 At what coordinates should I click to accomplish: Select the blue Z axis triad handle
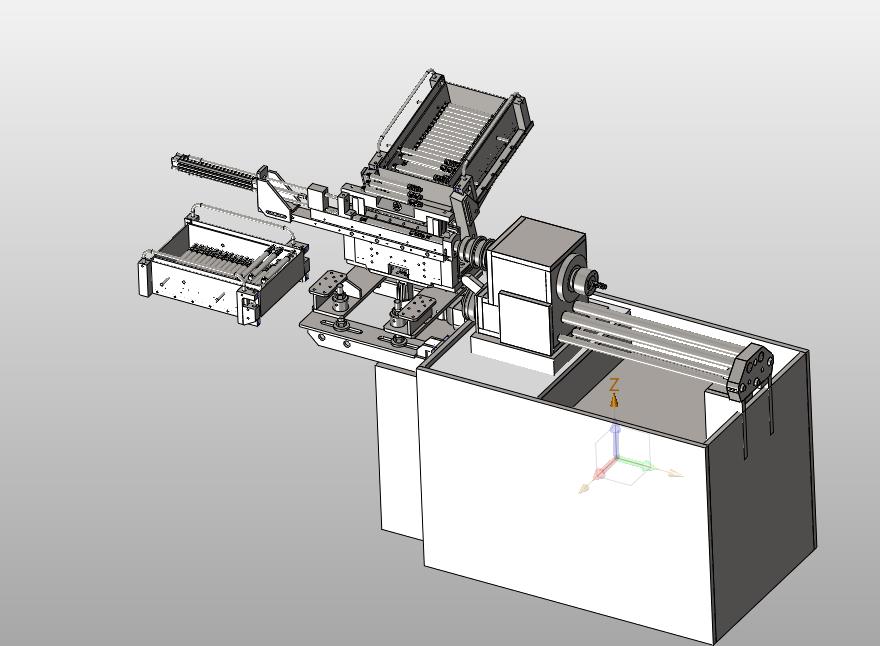point(615,440)
